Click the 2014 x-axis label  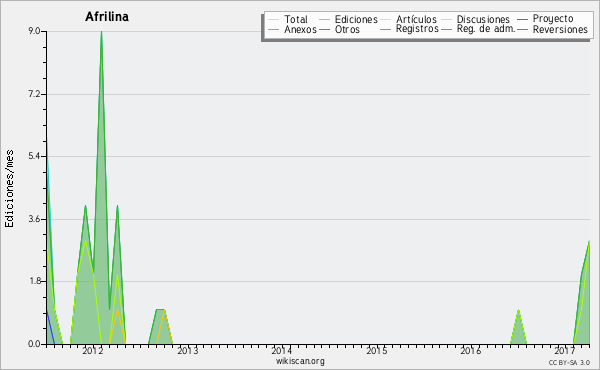[282, 350]
